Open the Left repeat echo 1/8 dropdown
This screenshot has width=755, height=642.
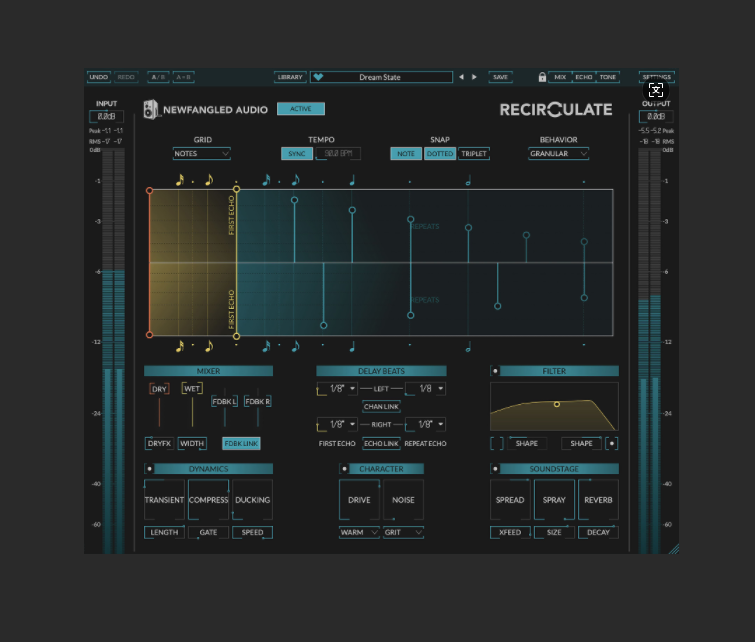425,389
